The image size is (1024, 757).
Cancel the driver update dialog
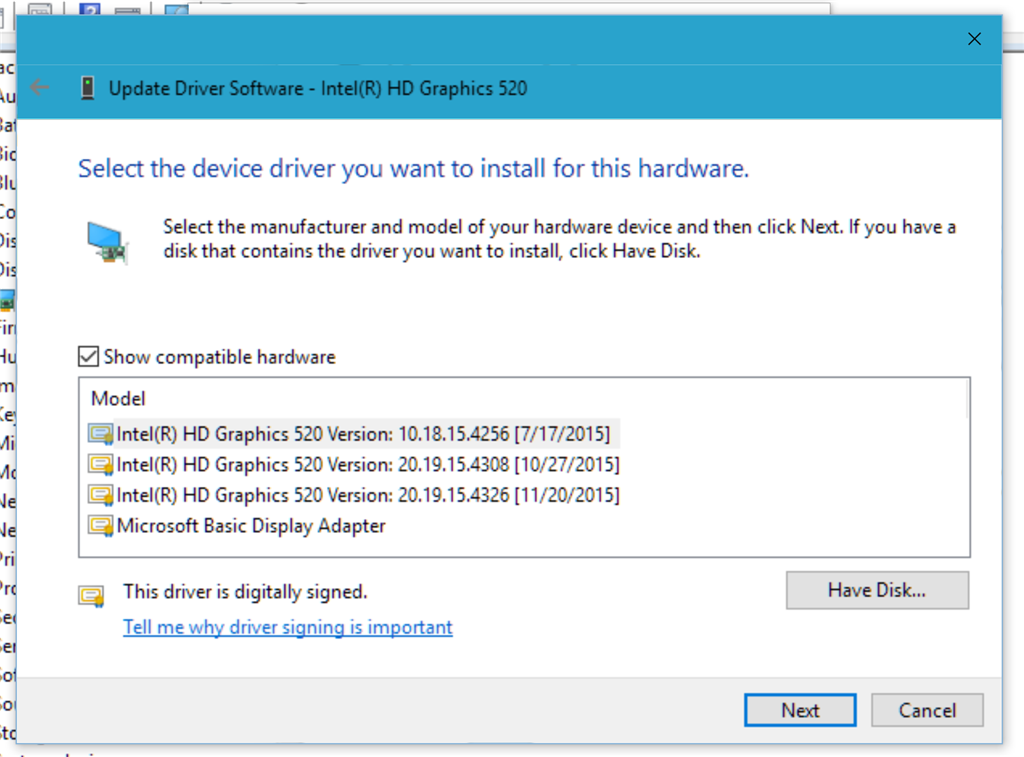pyautogui.click(x=927, y=710)
